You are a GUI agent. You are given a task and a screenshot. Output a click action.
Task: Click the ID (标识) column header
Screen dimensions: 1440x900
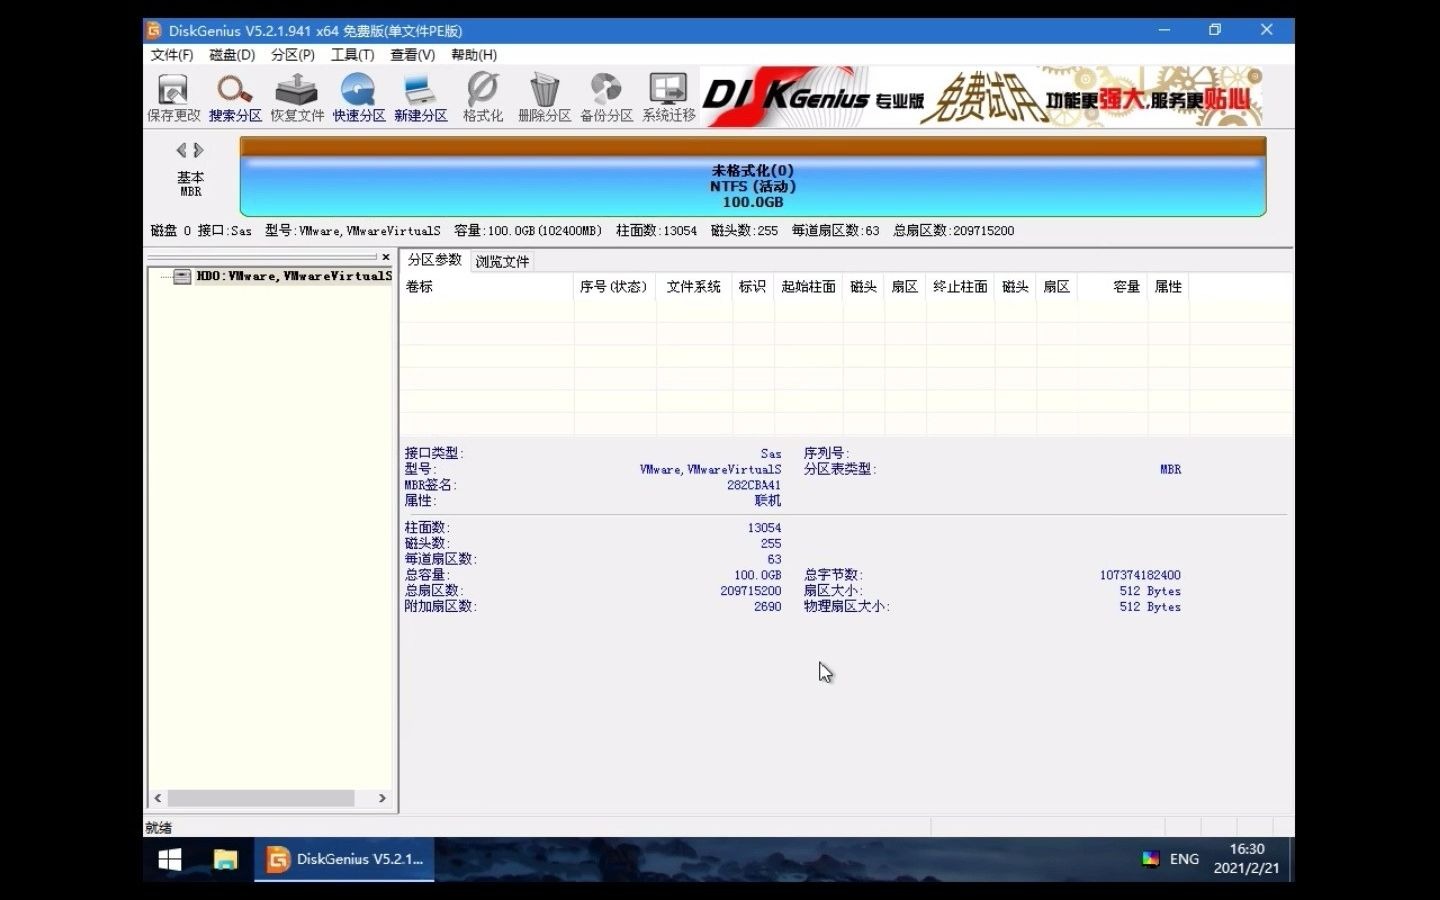coord(752,287)
